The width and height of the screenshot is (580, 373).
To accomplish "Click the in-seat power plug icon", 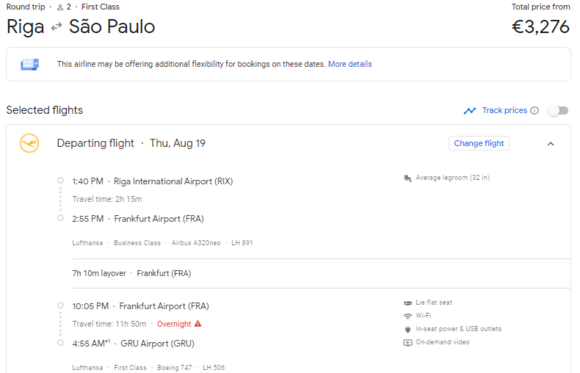I will click(x=408, y=329).
